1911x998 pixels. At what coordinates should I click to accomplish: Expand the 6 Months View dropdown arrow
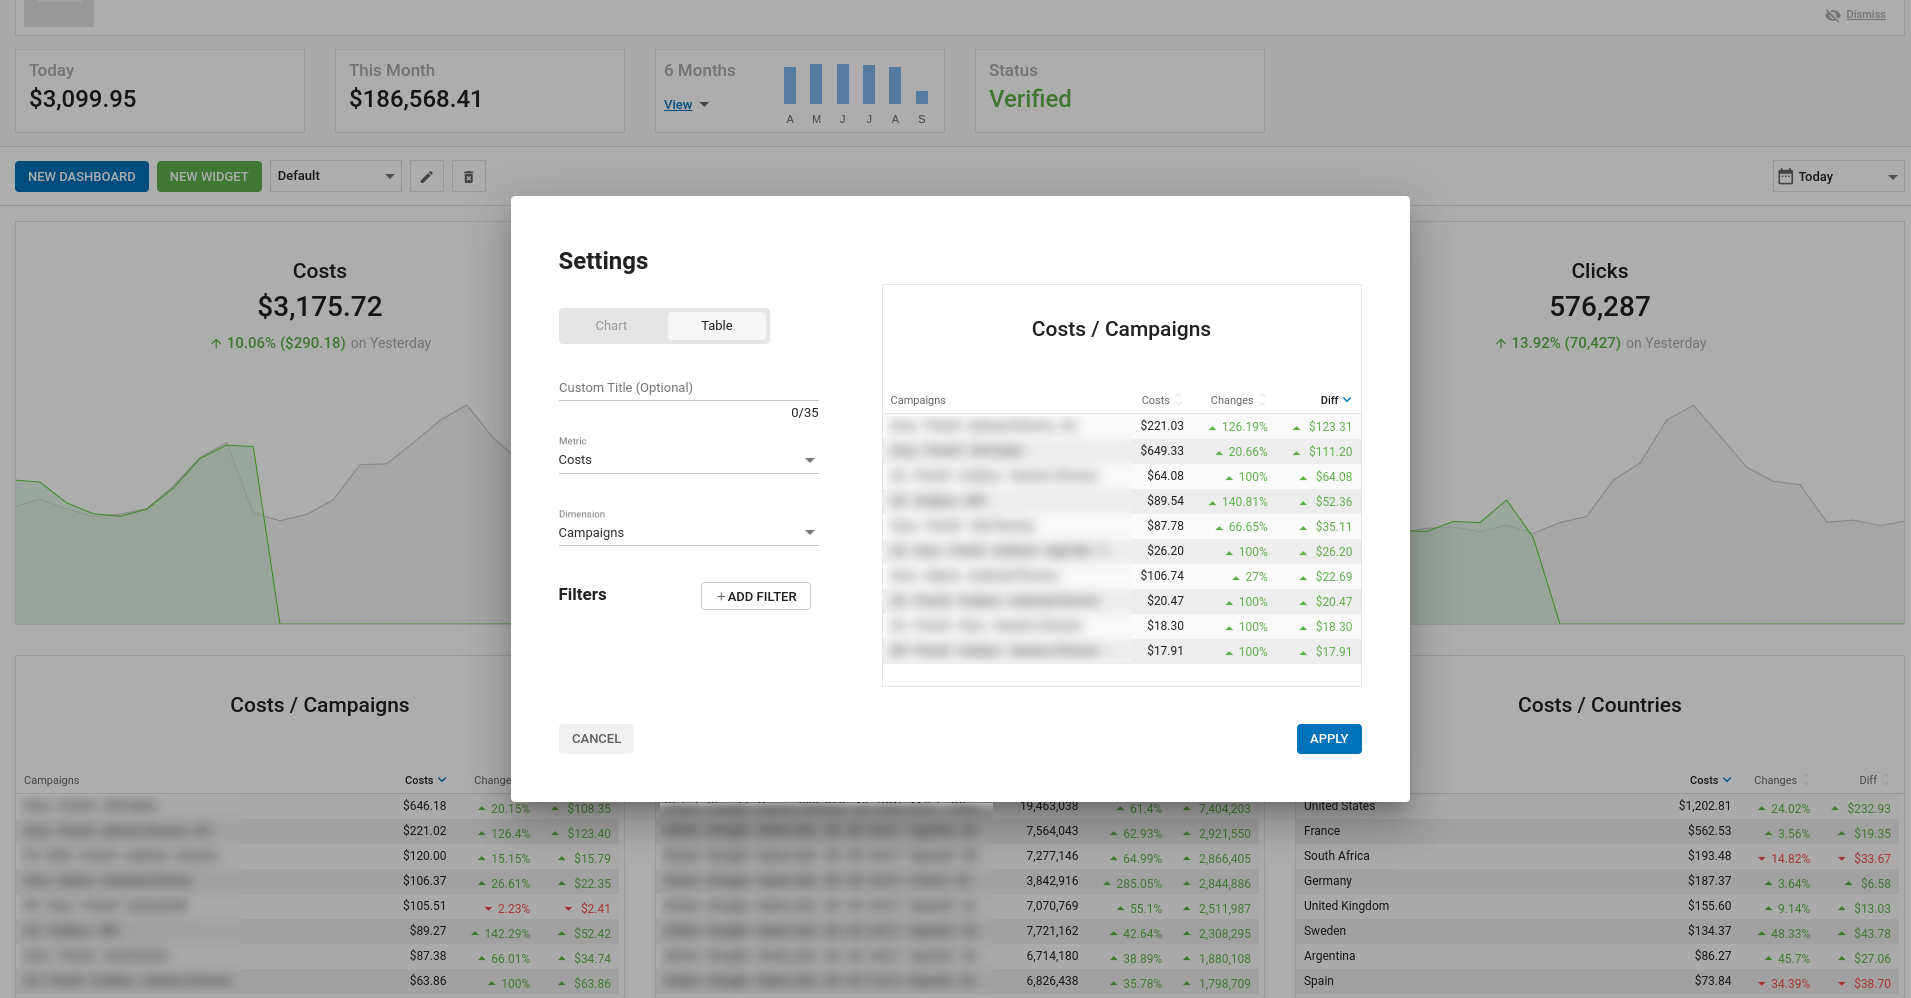click(704, 105)
